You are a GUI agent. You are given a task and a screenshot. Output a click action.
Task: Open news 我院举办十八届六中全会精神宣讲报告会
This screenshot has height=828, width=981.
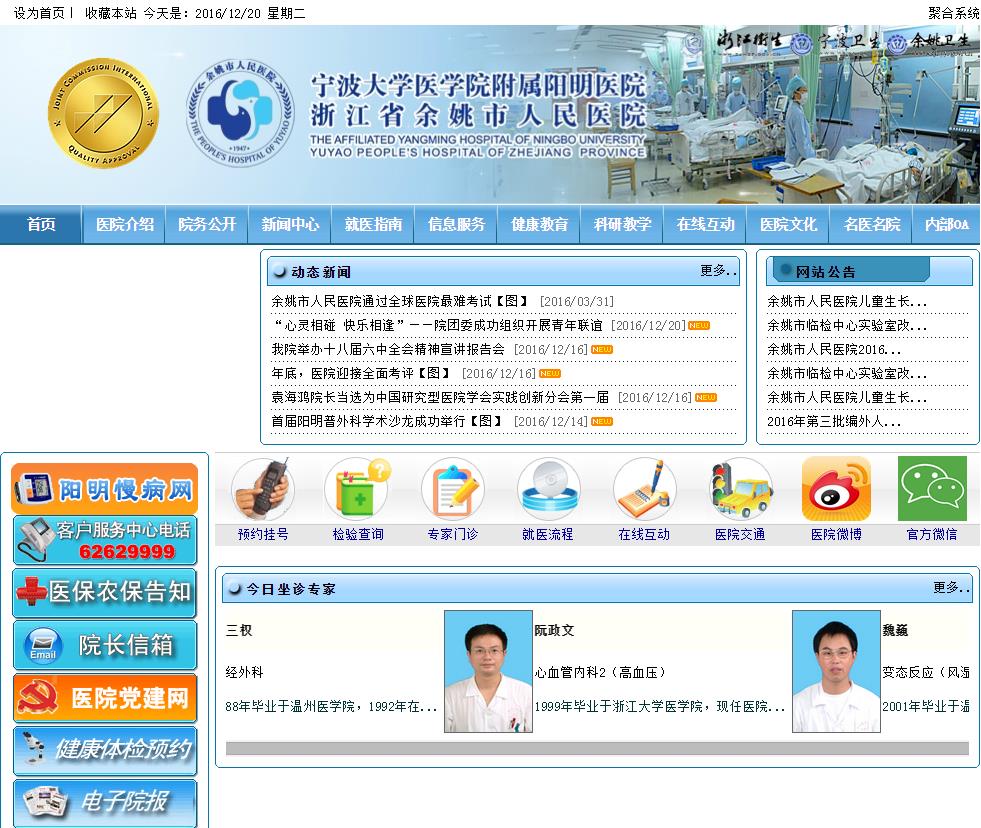coord(387,349)
